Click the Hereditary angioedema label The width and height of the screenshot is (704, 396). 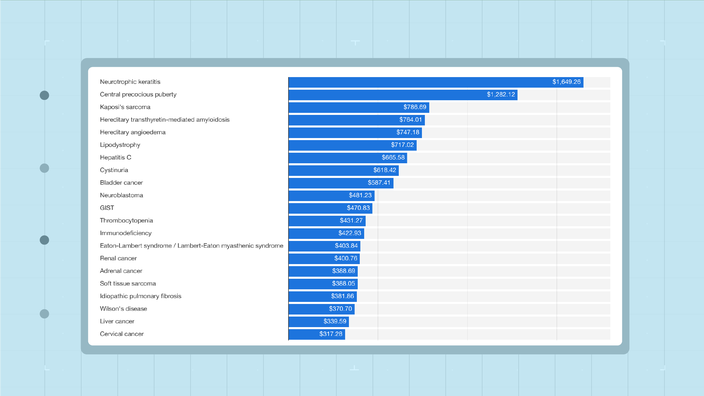pyautogui.click(x=132, y=132)
